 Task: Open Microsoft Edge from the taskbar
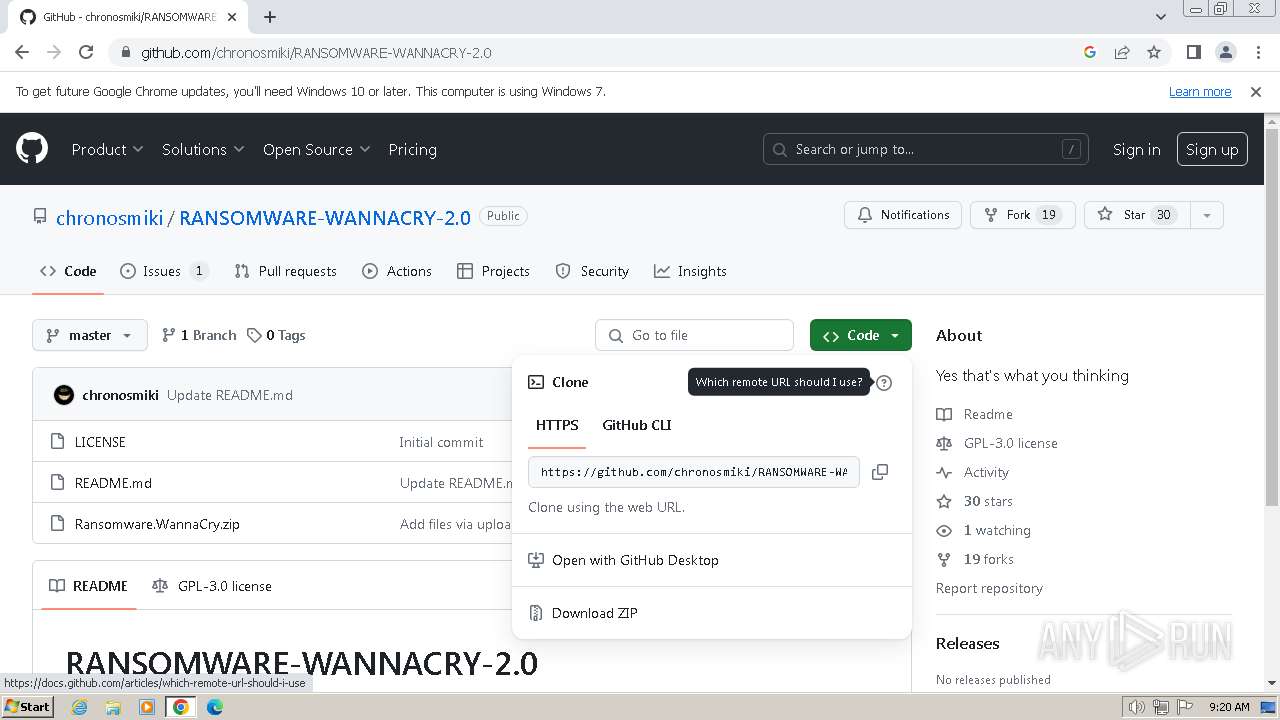point(215,707)
